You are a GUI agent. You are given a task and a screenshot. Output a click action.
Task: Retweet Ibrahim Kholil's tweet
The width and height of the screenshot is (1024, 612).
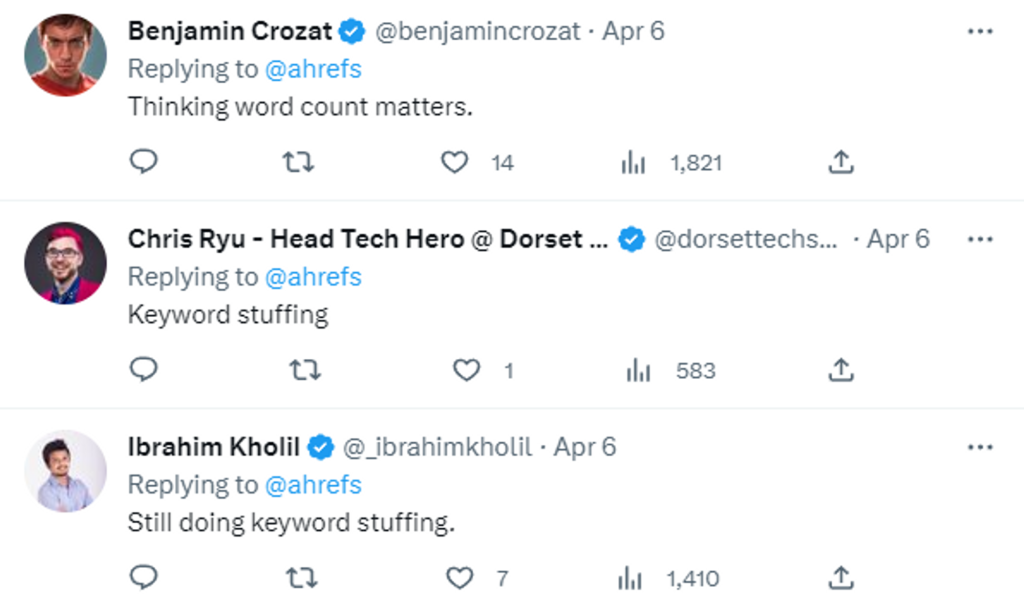302,578
